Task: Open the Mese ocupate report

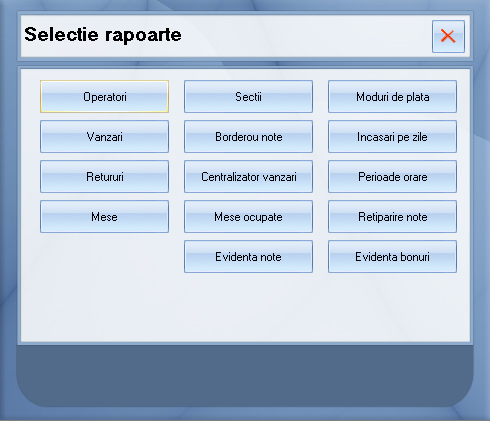Action: (248, 217)
